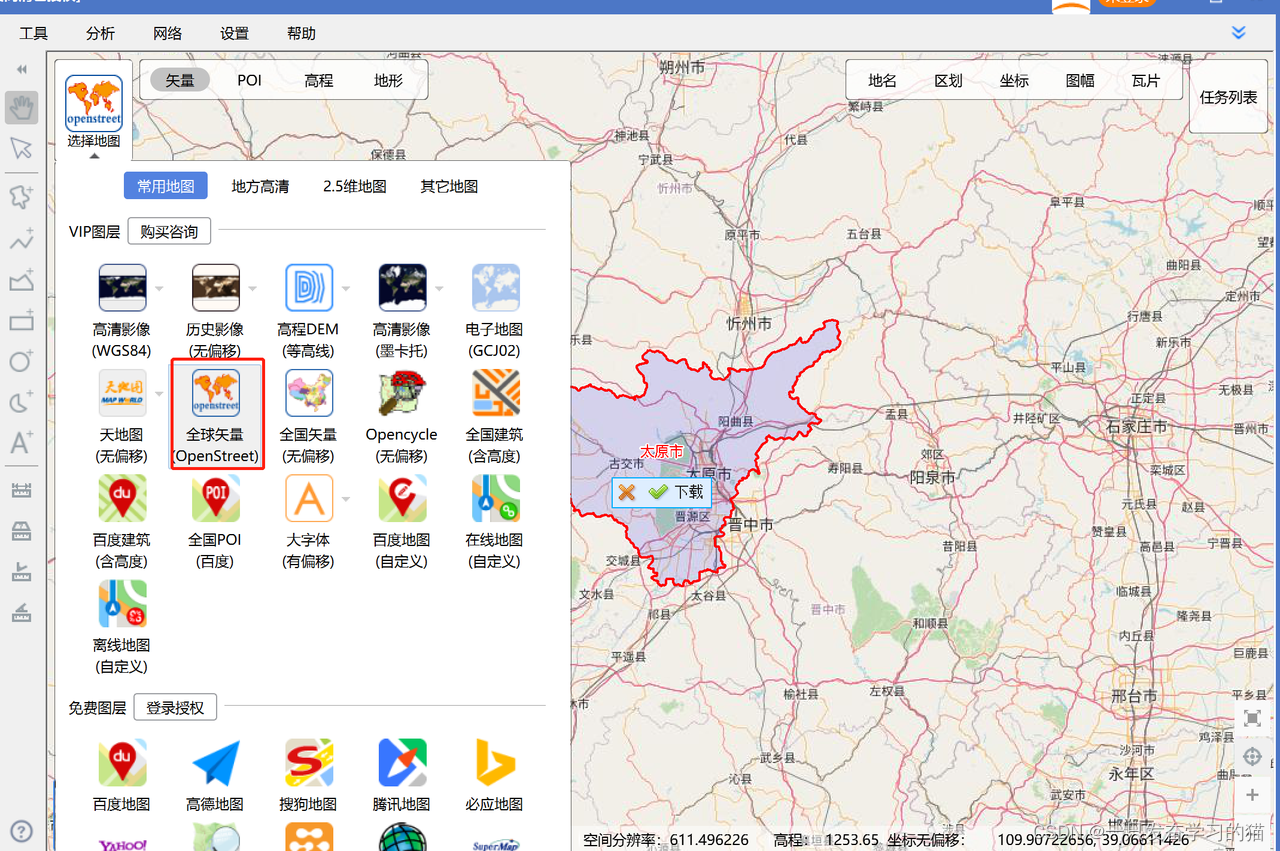This screenshot has height=851, width=1280.
Task: Open the 网络 menu
Action: (167, 33)
